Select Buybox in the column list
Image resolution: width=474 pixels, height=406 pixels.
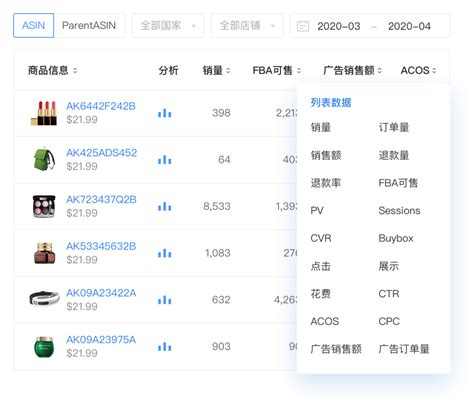pyautogui.click(x=396, y=238)
